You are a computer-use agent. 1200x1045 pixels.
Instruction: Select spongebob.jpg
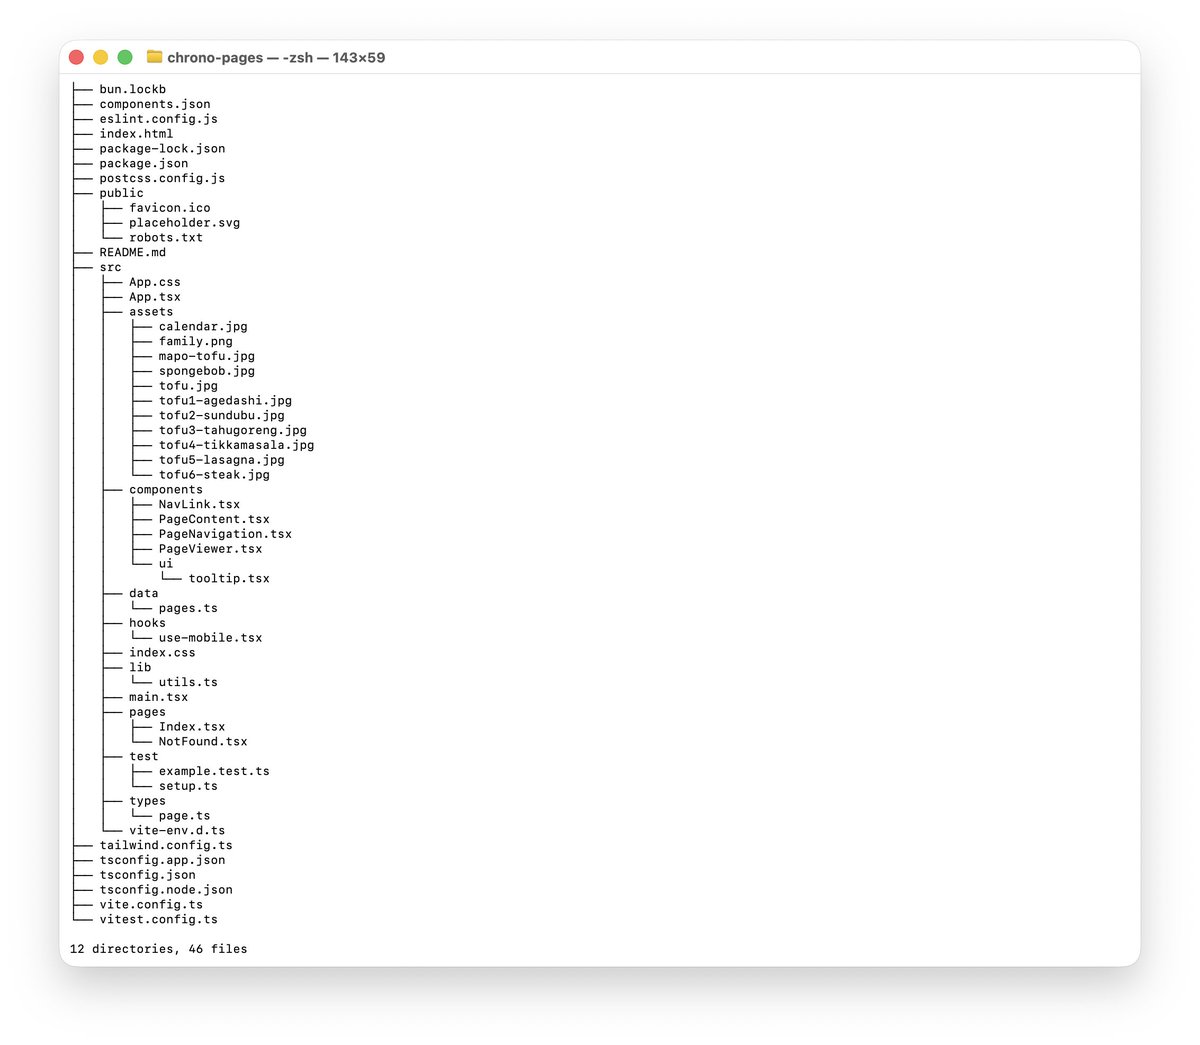[206, 371]
